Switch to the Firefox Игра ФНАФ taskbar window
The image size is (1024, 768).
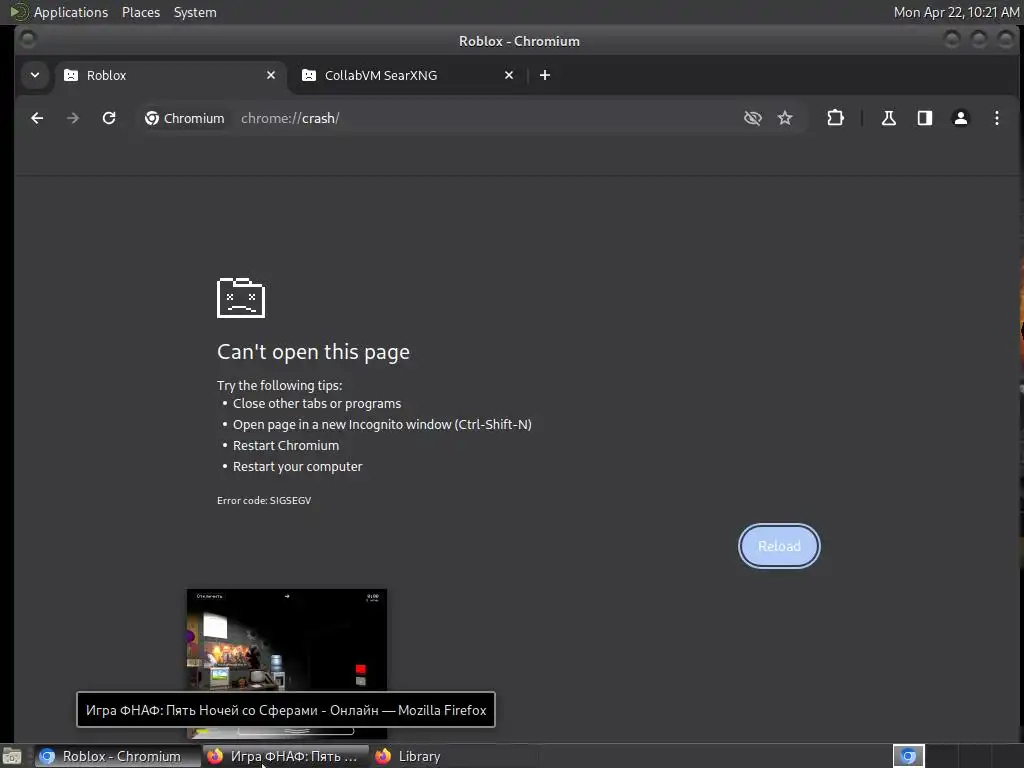click(x=286, y=756)
